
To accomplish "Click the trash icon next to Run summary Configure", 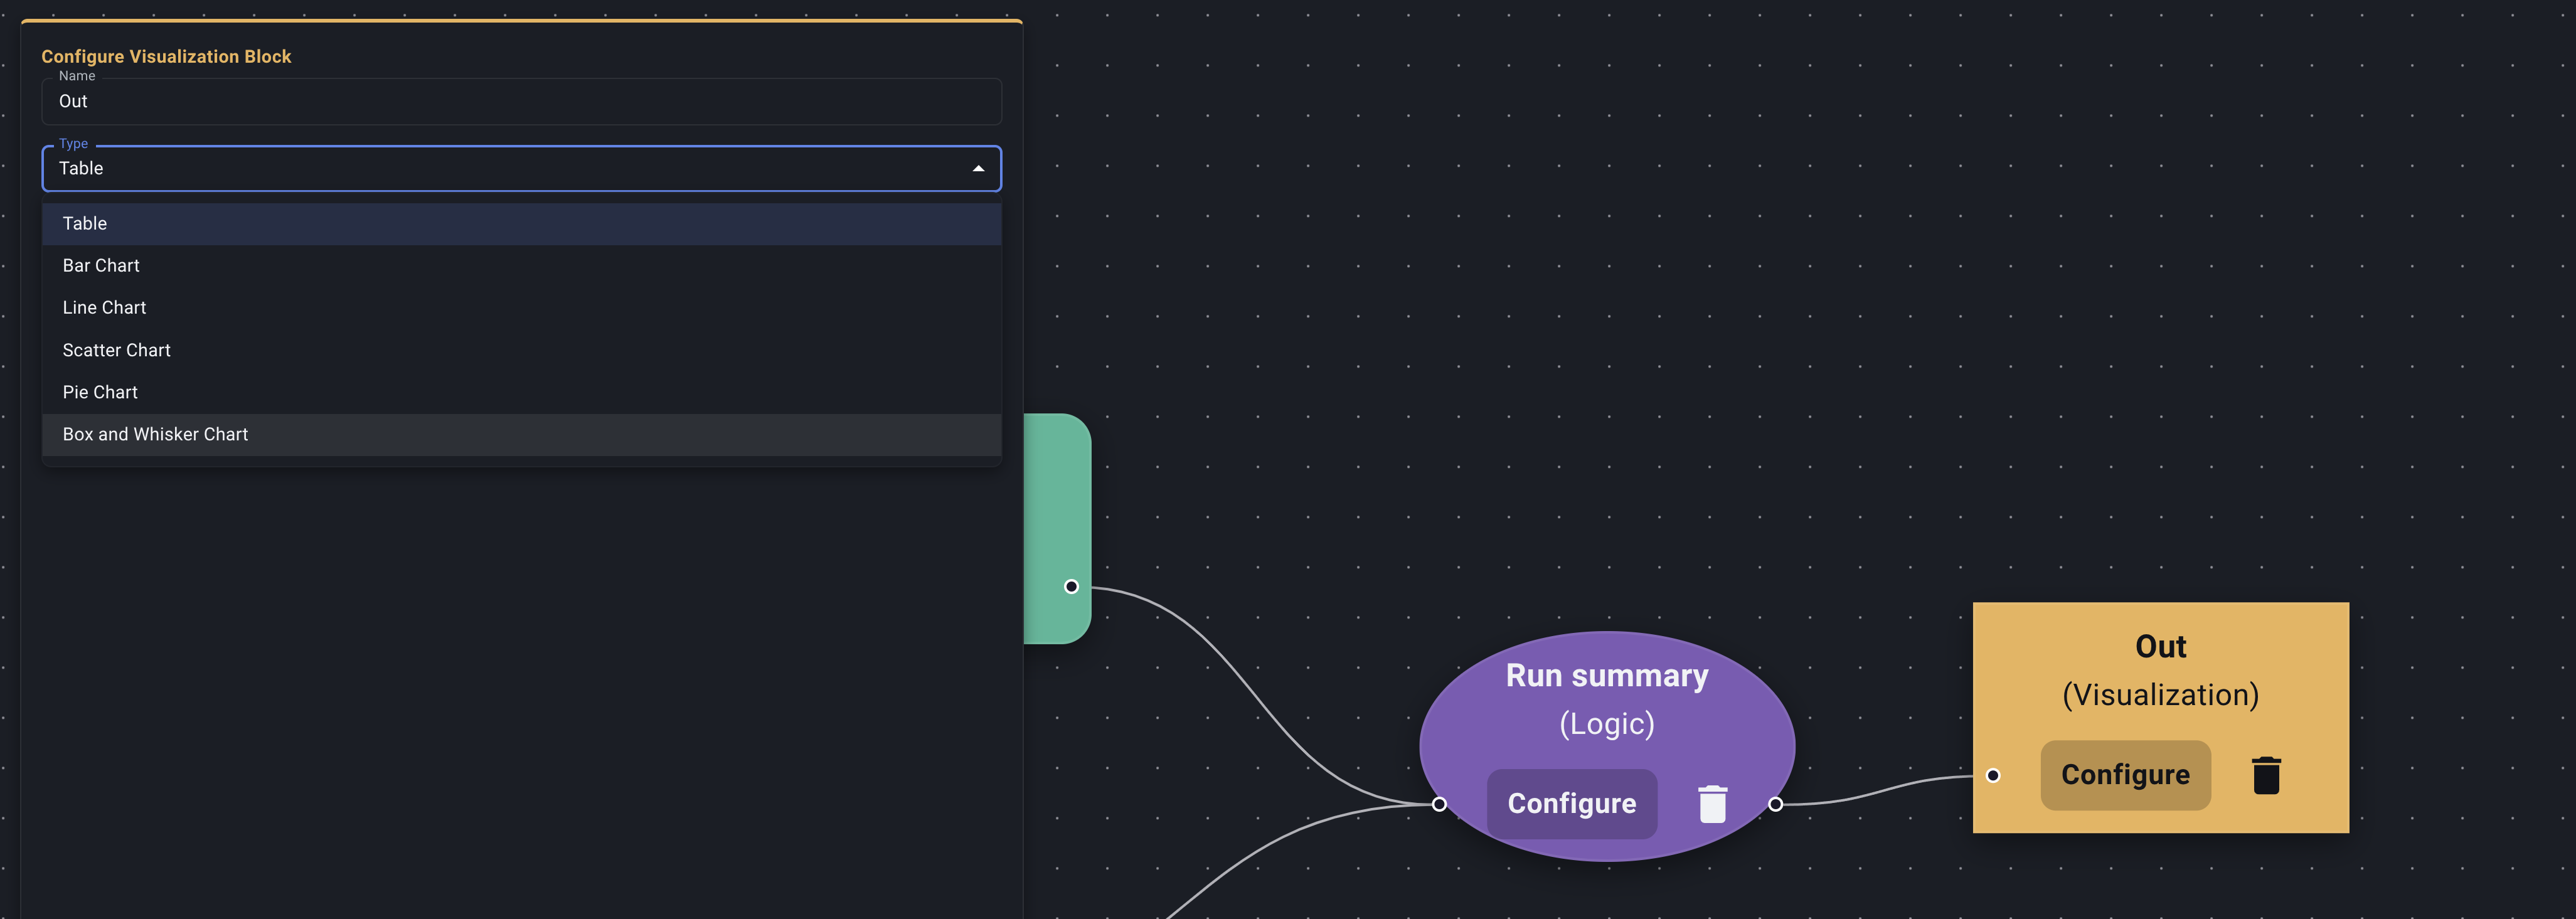I will (x=1712, y=803).
